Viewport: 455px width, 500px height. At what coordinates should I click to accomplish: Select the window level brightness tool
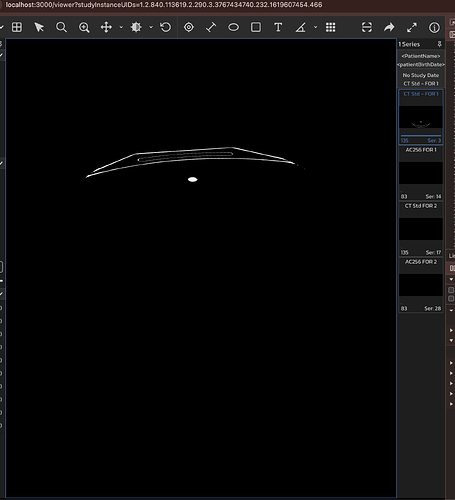136,27
